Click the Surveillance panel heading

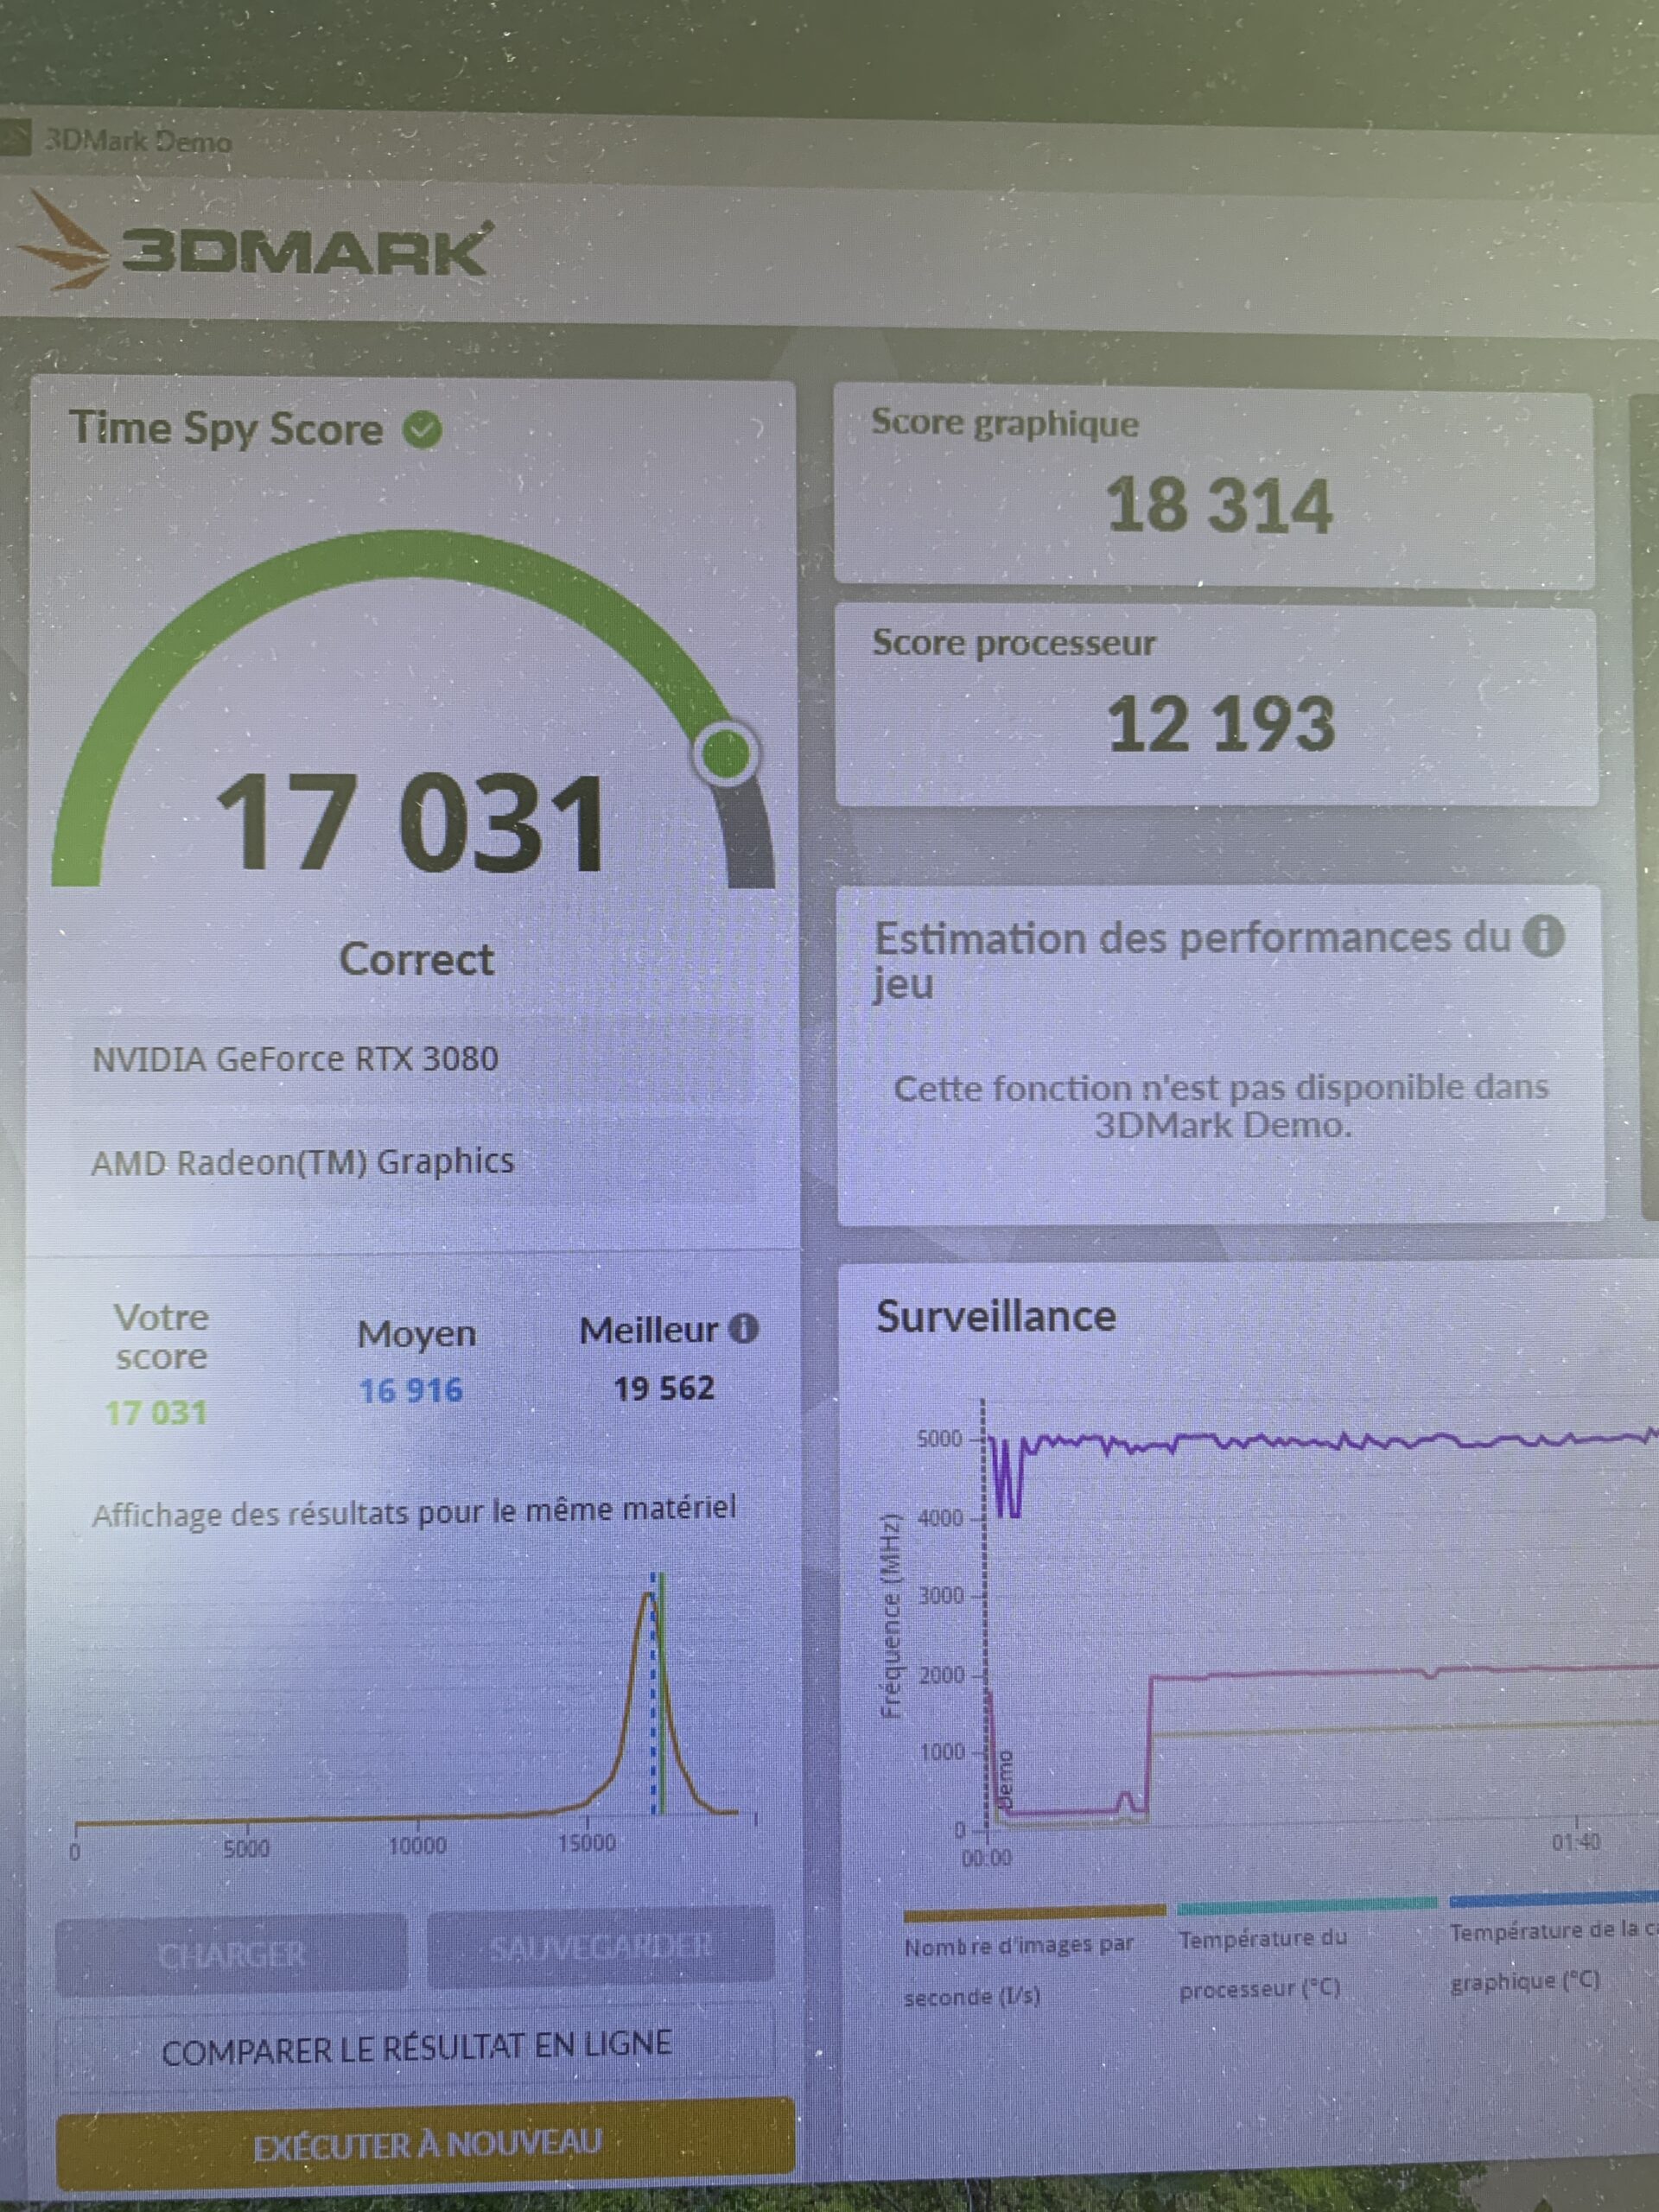(996, 1315)
